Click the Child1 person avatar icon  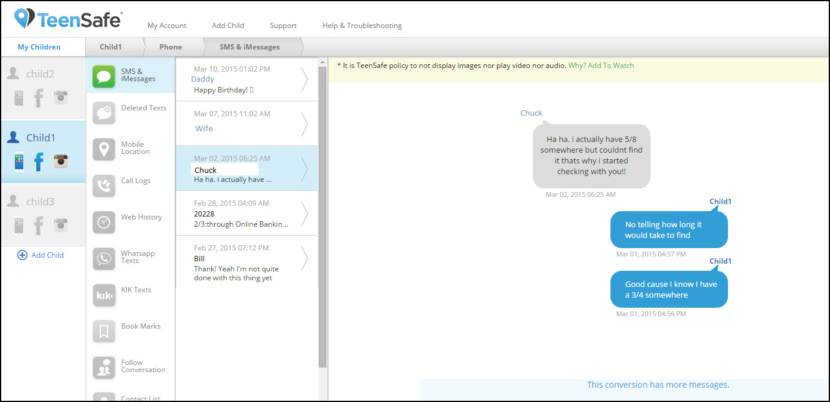(13, 137)
